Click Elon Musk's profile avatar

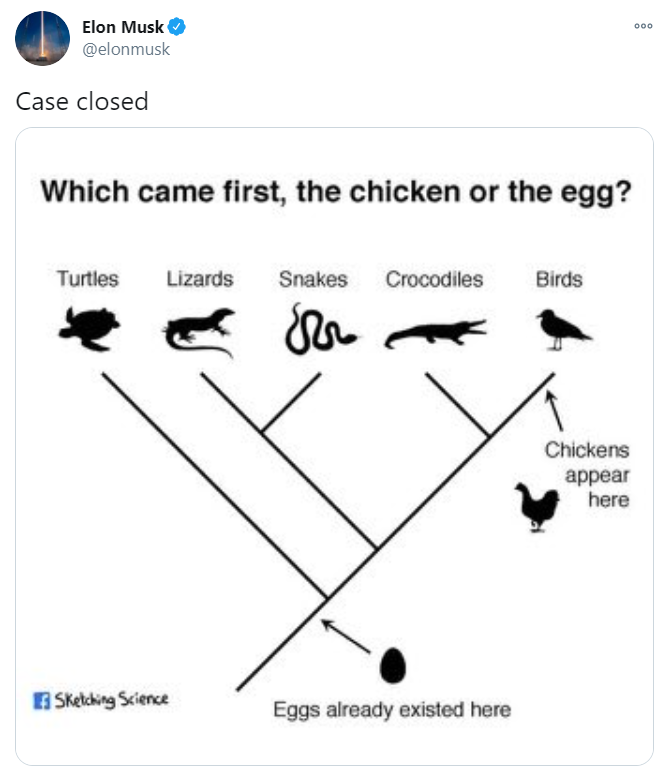coord(42,38)
